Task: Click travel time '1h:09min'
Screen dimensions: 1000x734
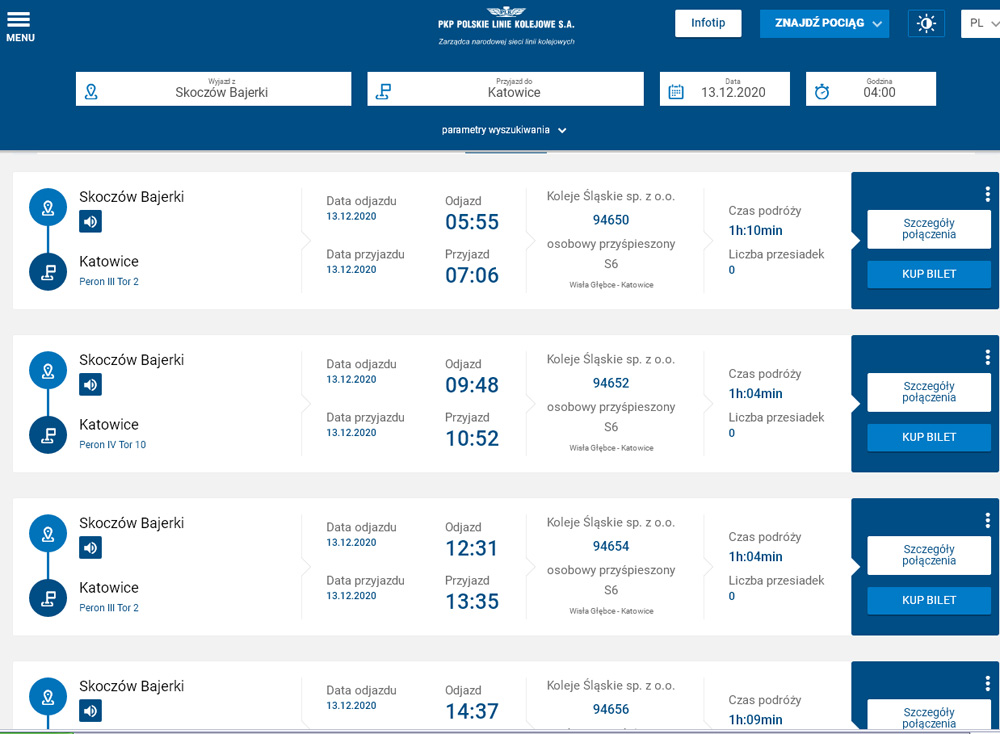Action: [x=755, y=720]
